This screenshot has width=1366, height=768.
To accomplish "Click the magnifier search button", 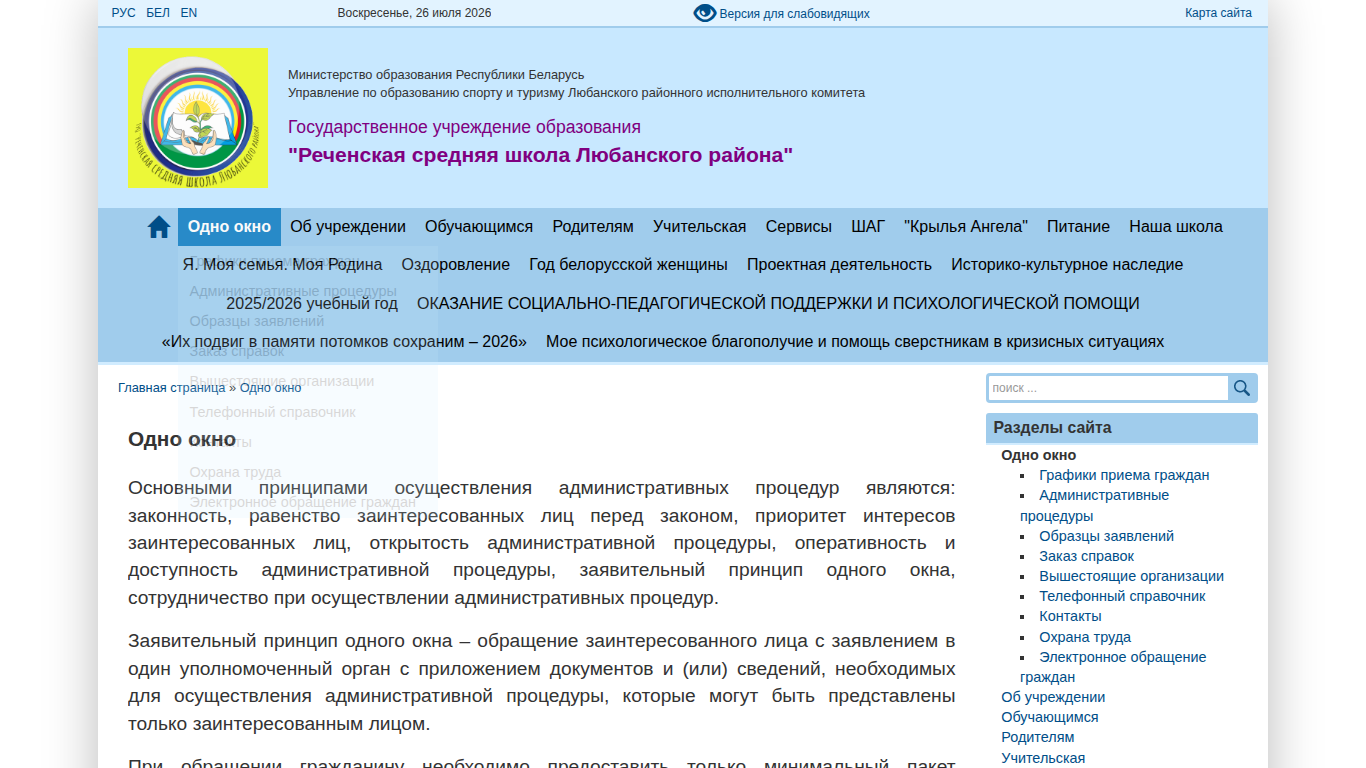I will point(1242,388).
